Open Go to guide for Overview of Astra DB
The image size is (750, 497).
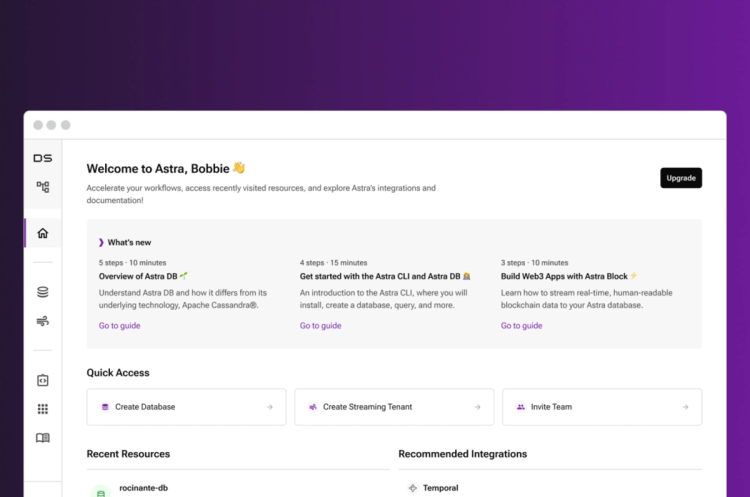tap(120, 326)
